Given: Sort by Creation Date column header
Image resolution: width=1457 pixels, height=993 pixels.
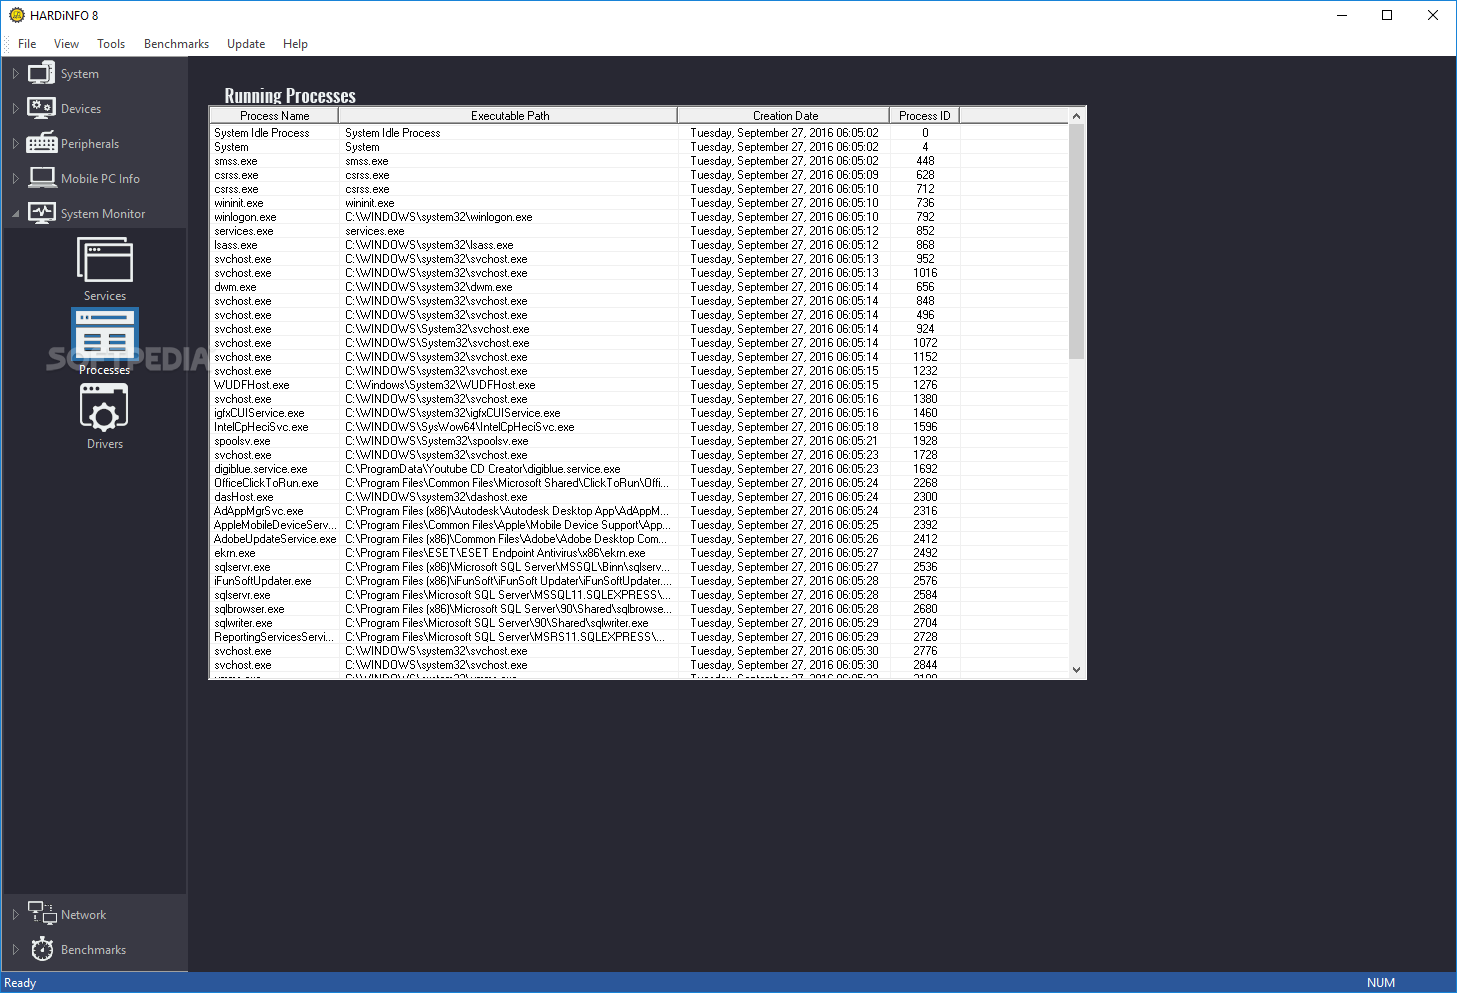Looking at the screenshot, I should click(784, 116).
